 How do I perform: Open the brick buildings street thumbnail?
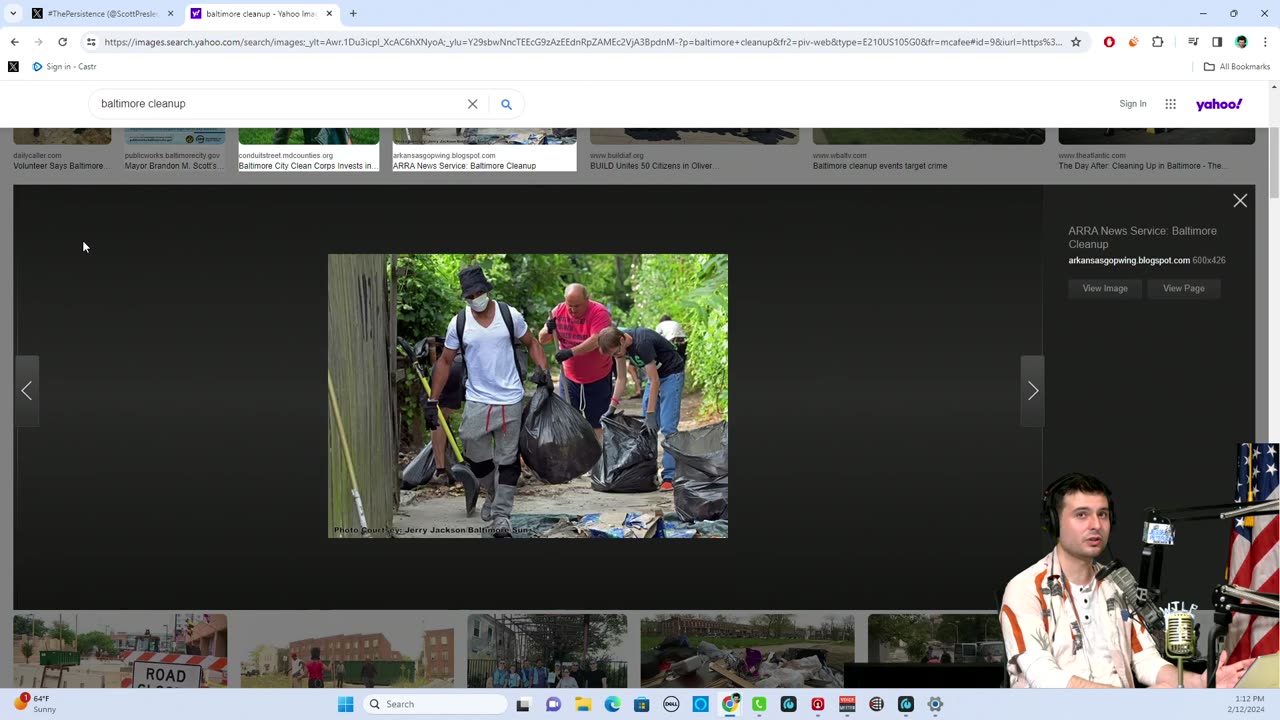[x=347, y=651]
